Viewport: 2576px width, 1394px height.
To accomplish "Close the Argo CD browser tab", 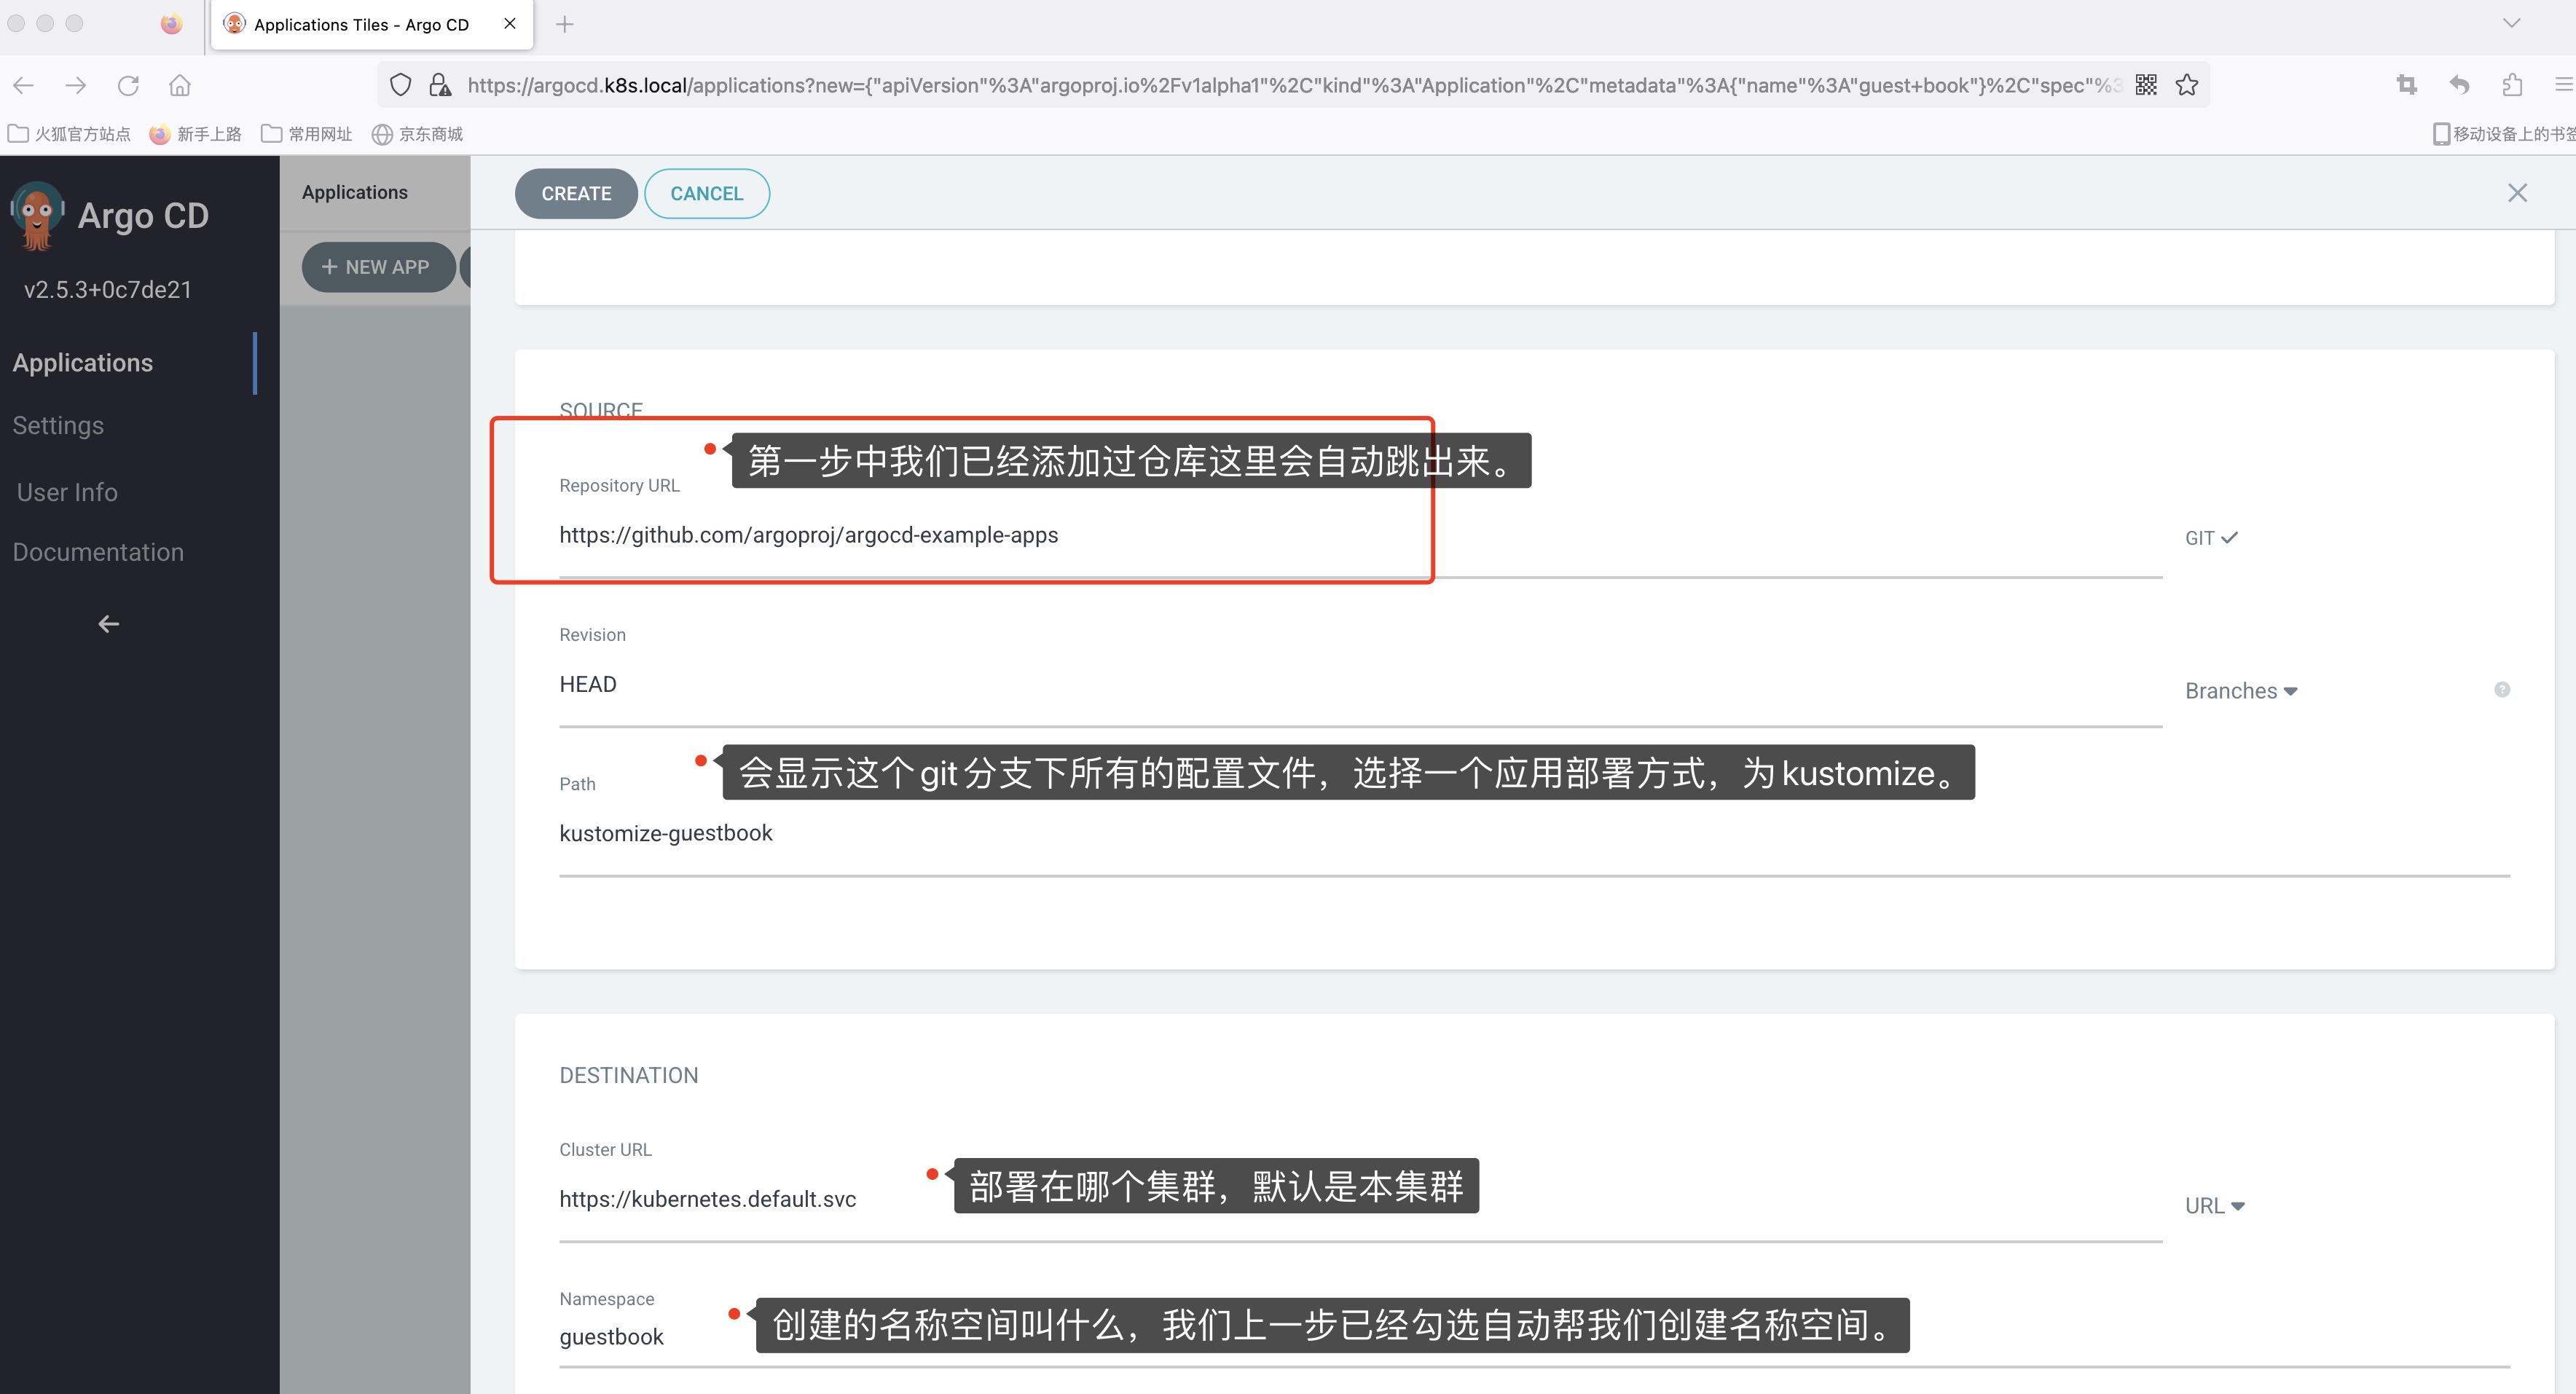I will [510, 23].
